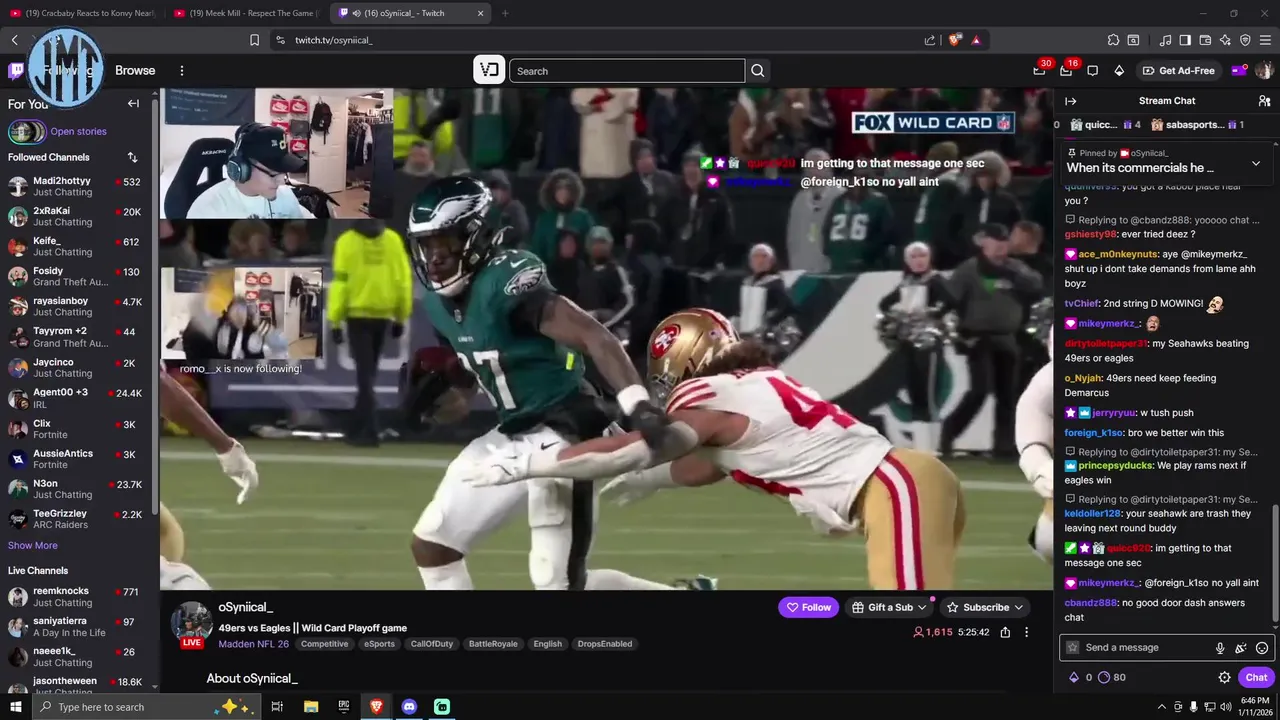This screenshot has height=720, width=1280.
Task: Open File Explorer from the taskbar
Action: pos(311,707)
